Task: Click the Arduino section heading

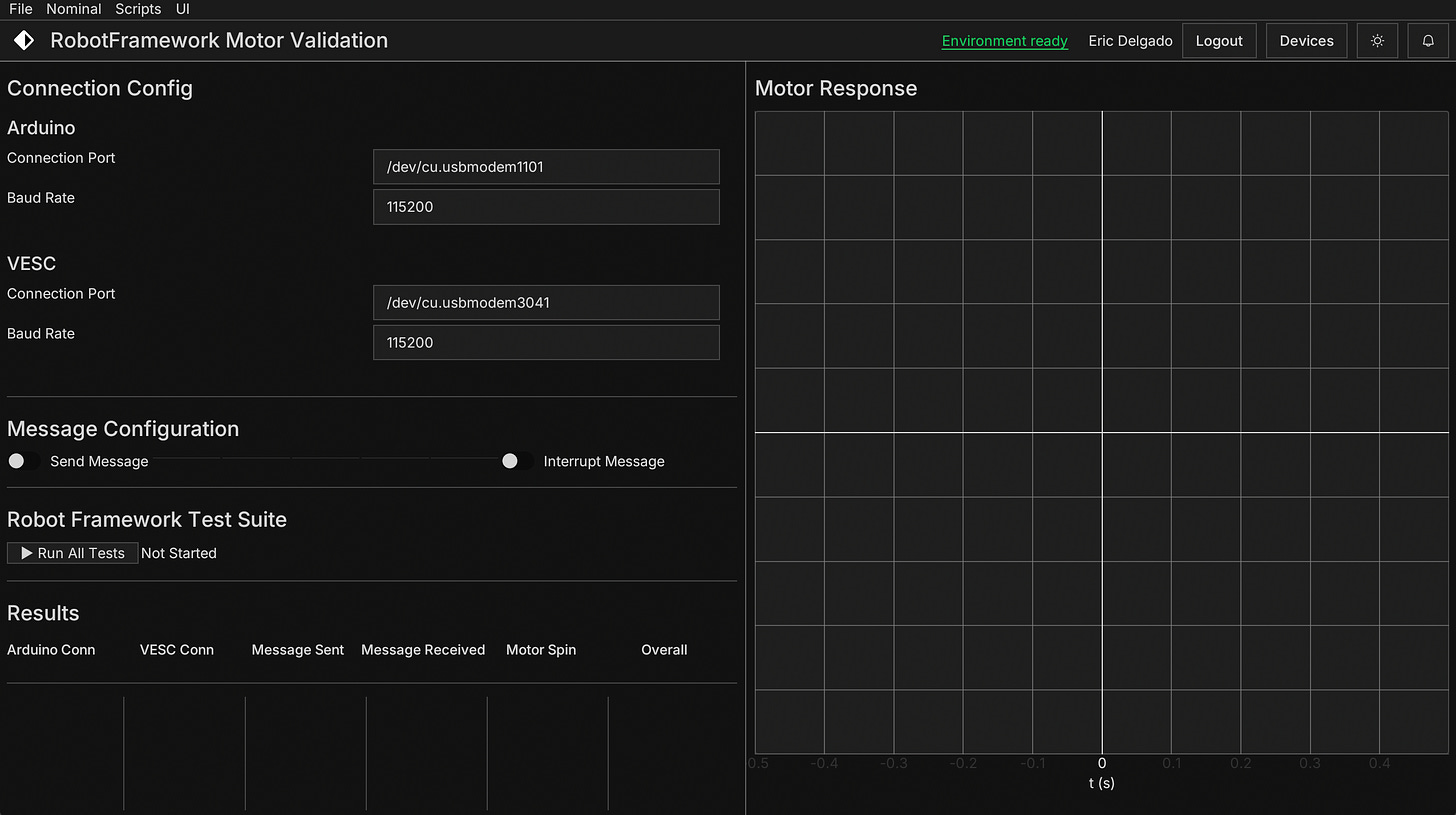Action: 41,128
